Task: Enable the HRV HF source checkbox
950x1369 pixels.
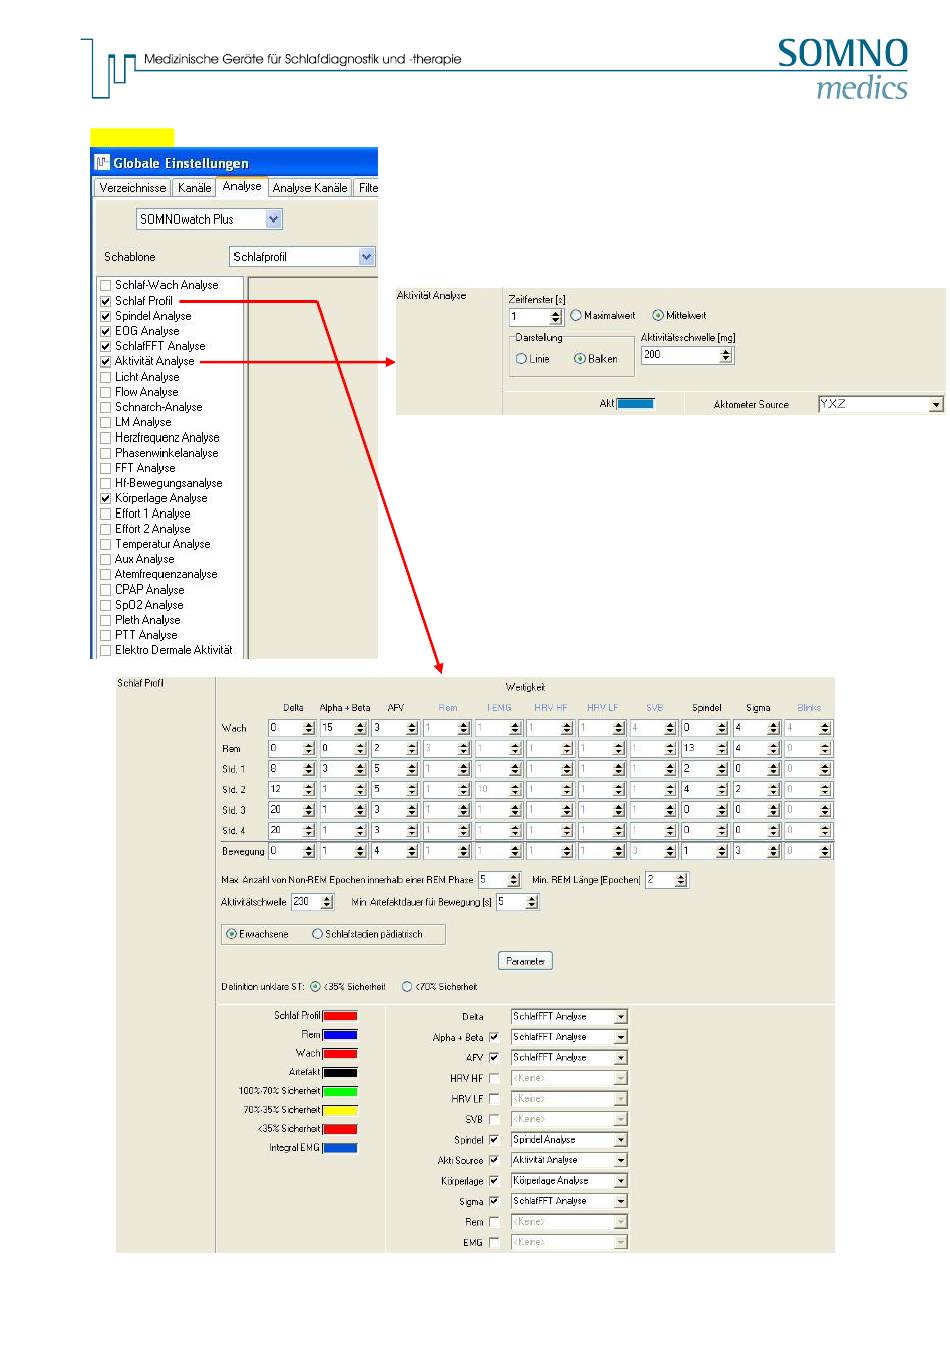Action: (x=494, y=1078)
